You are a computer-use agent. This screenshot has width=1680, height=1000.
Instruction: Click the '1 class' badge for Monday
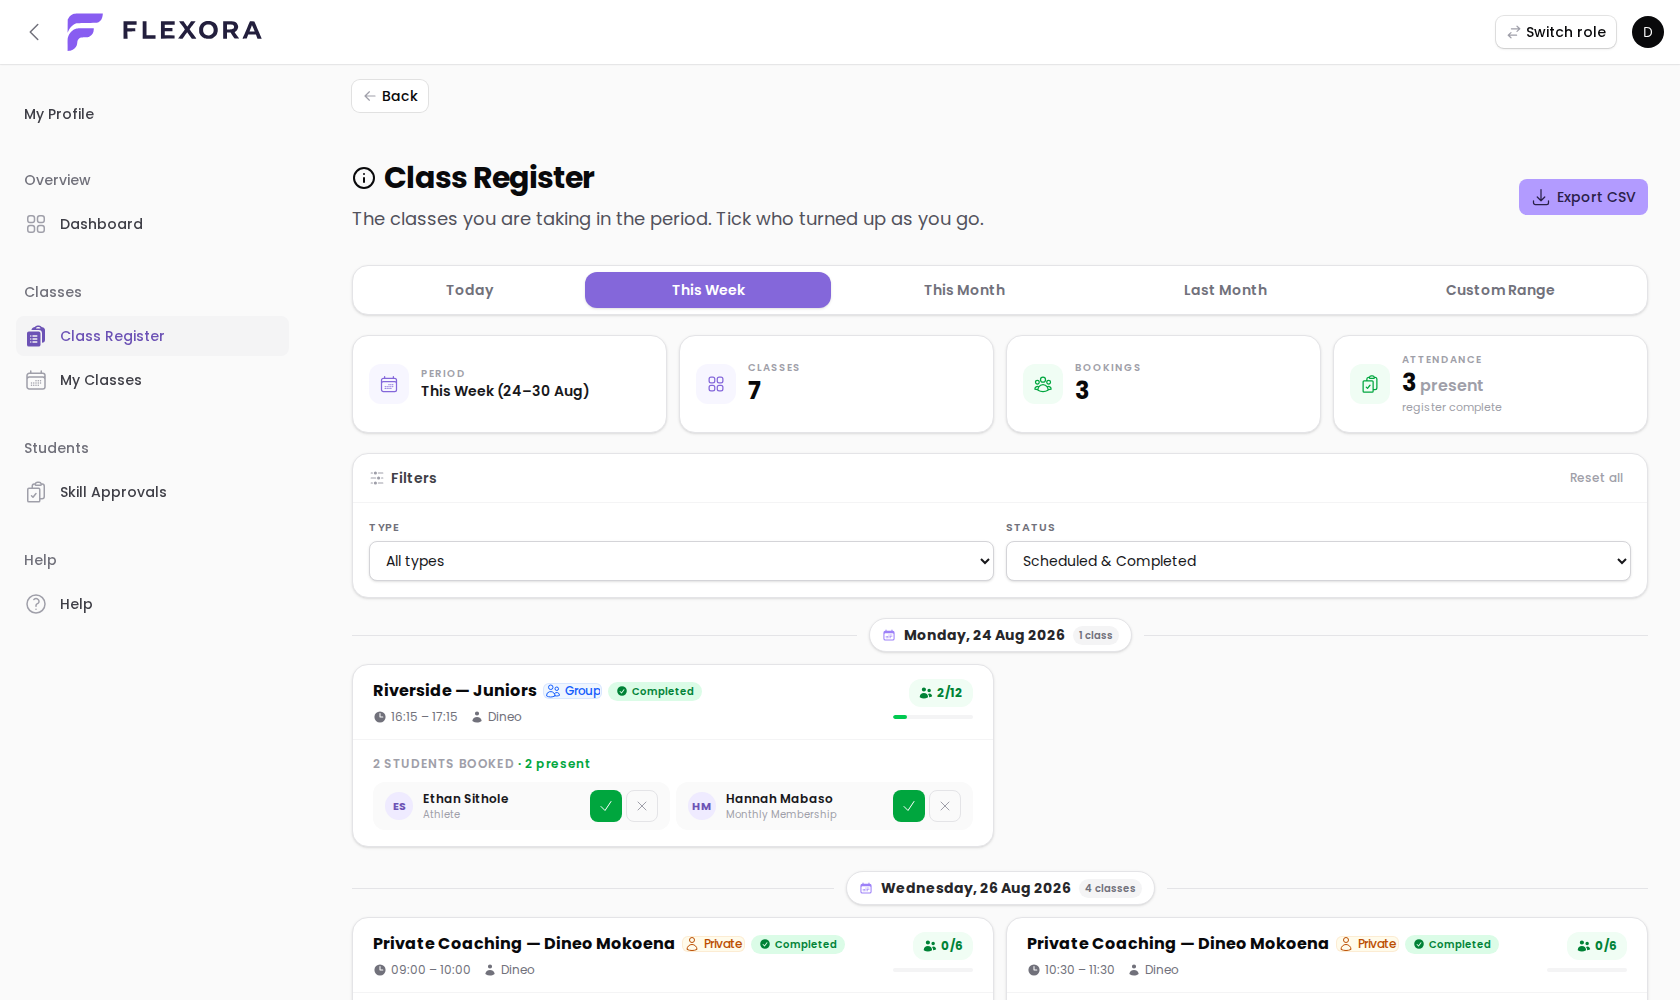click(x=1095, y=635)
